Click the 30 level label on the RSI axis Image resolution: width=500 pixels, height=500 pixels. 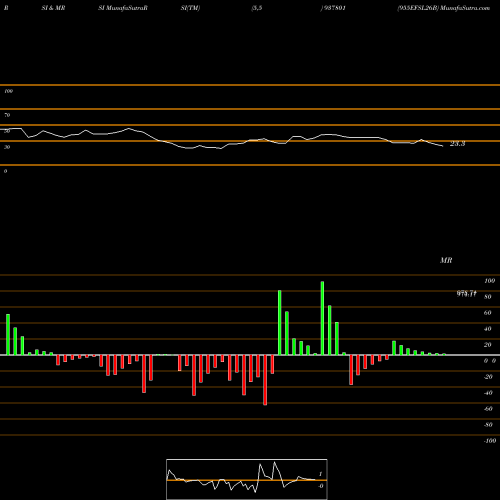pyautogui.click(x=7, y=147)
